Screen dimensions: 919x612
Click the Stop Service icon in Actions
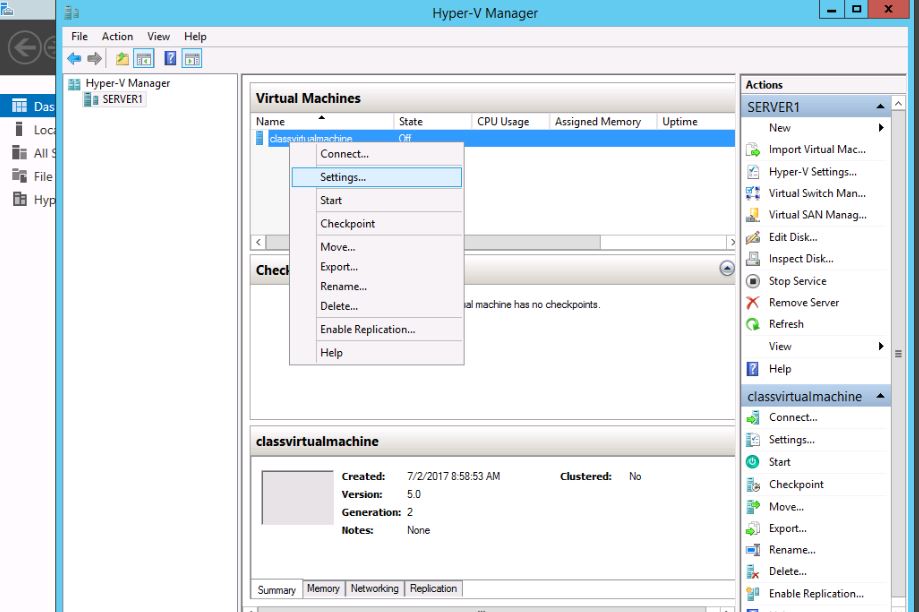click(x=753, y=281)
